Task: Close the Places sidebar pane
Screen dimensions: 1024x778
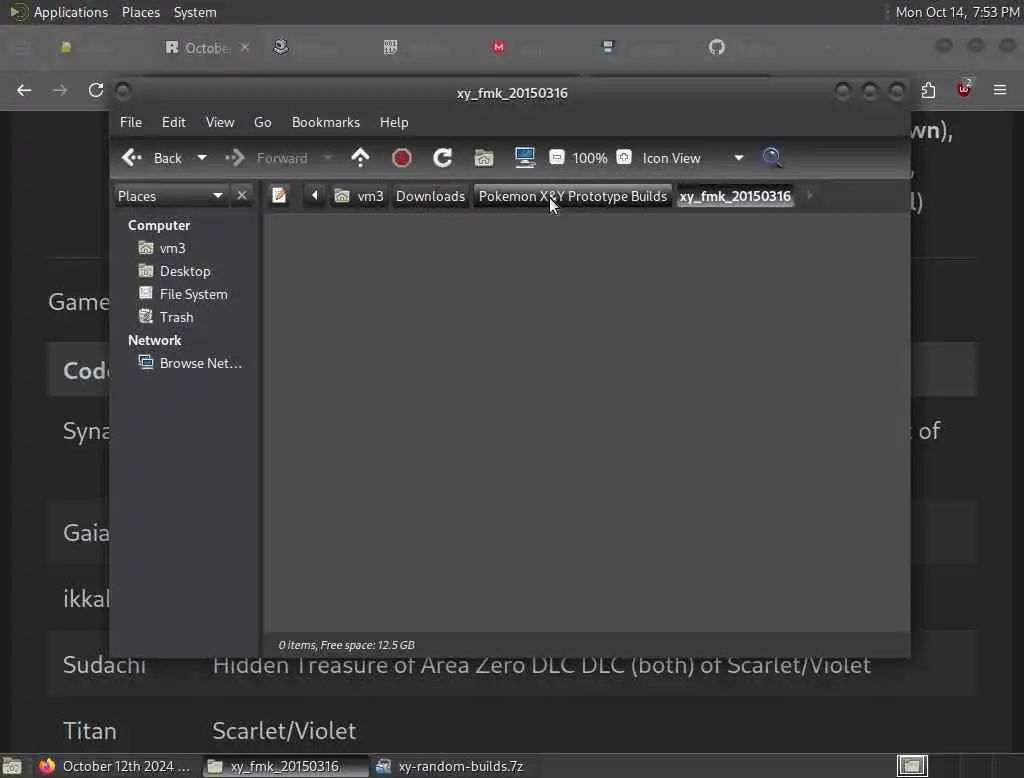Action: [242, 195]
